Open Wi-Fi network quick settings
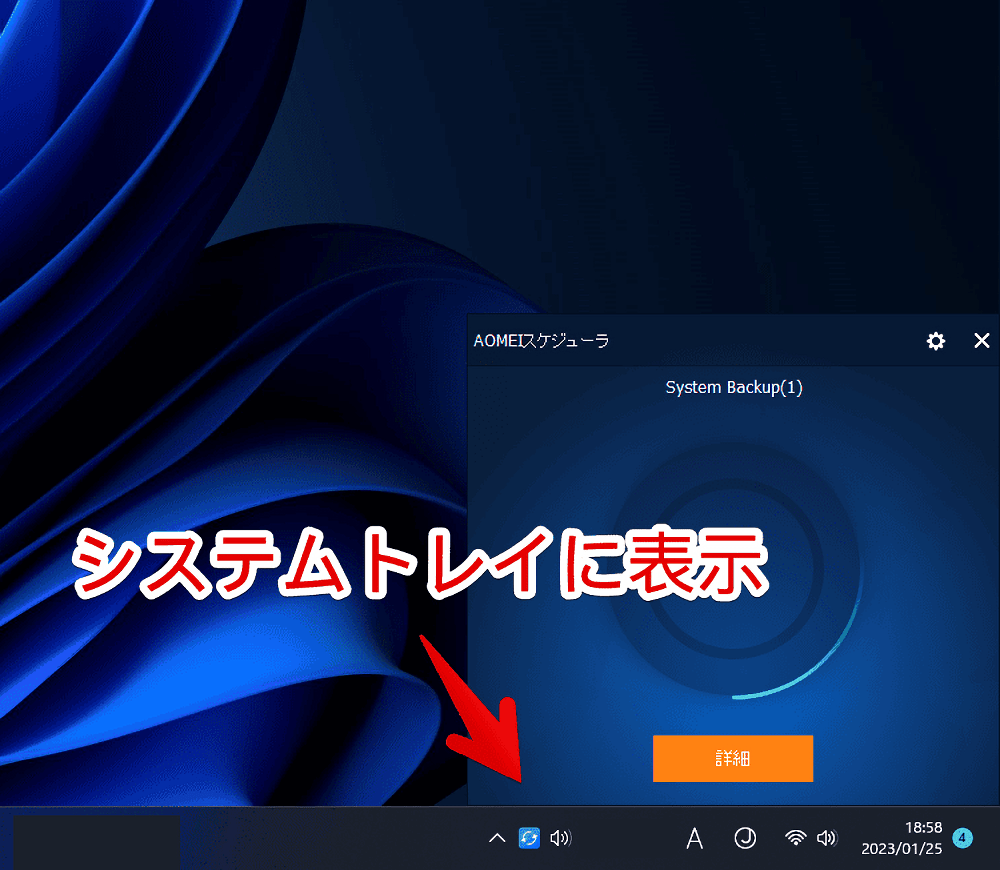The width and height of the screenshot is (1000, 870). point(795,837)
